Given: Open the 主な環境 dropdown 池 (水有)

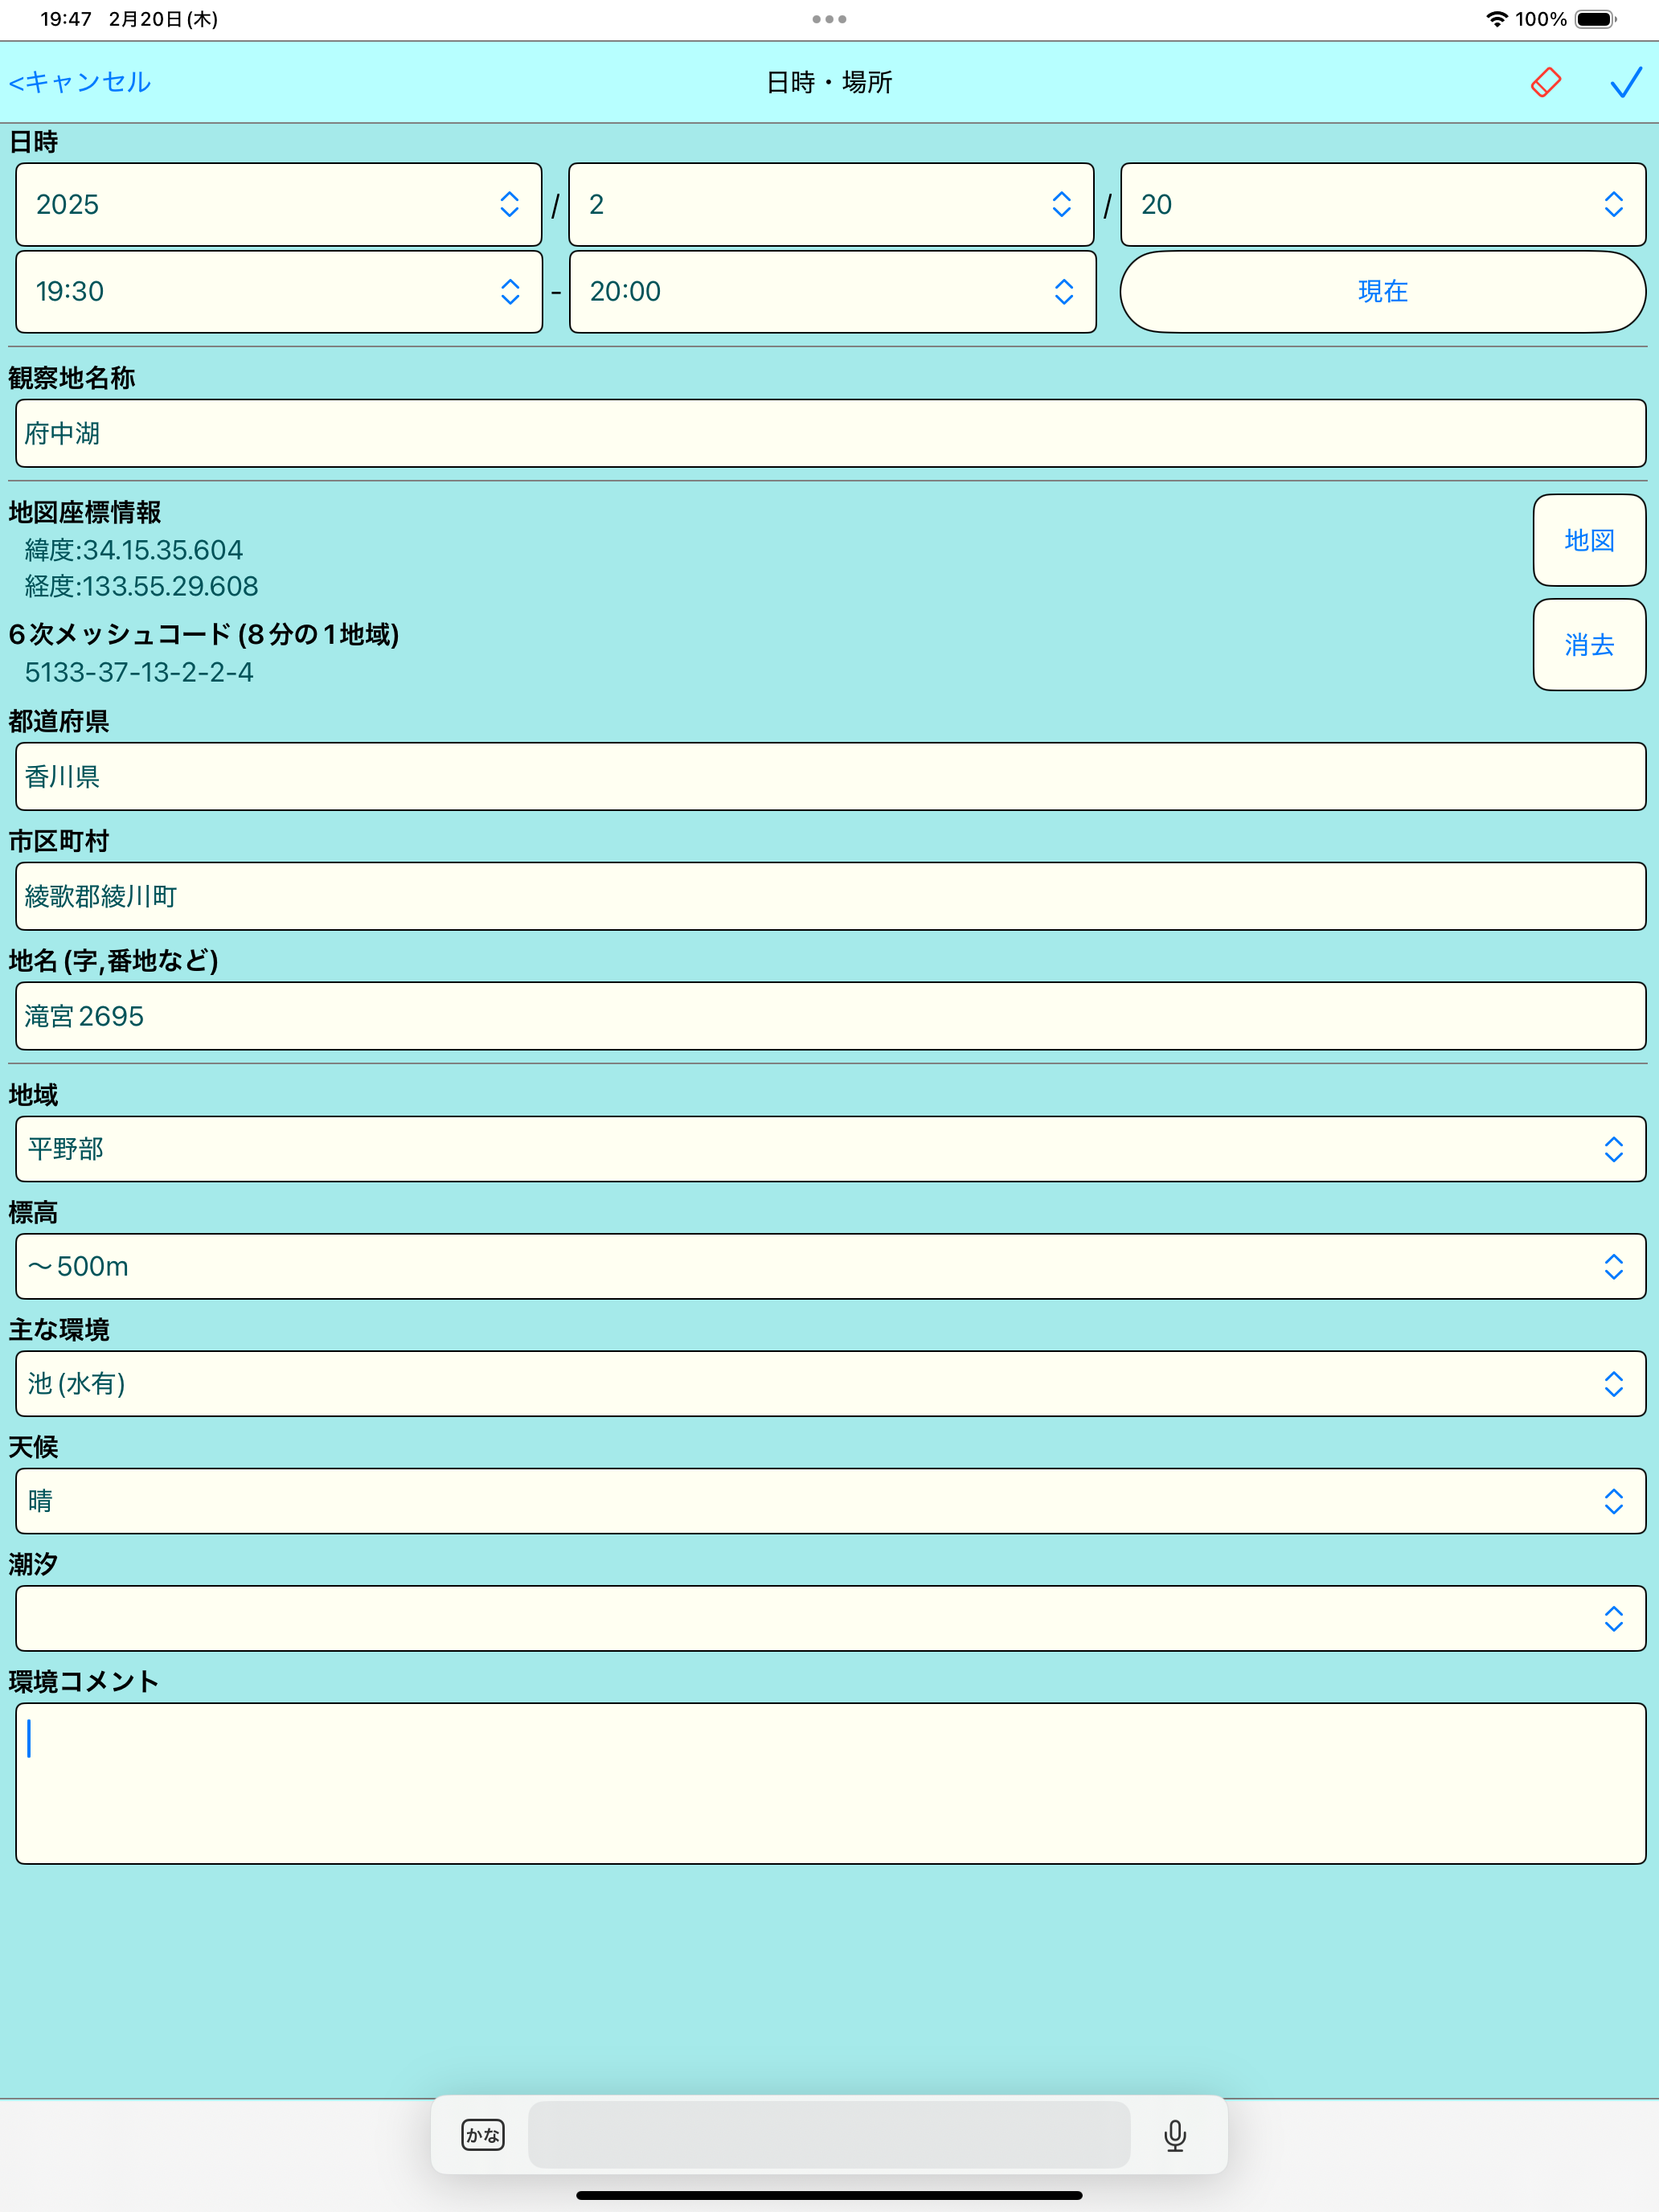Looking at the screenshot, I should click(831, 1384).
